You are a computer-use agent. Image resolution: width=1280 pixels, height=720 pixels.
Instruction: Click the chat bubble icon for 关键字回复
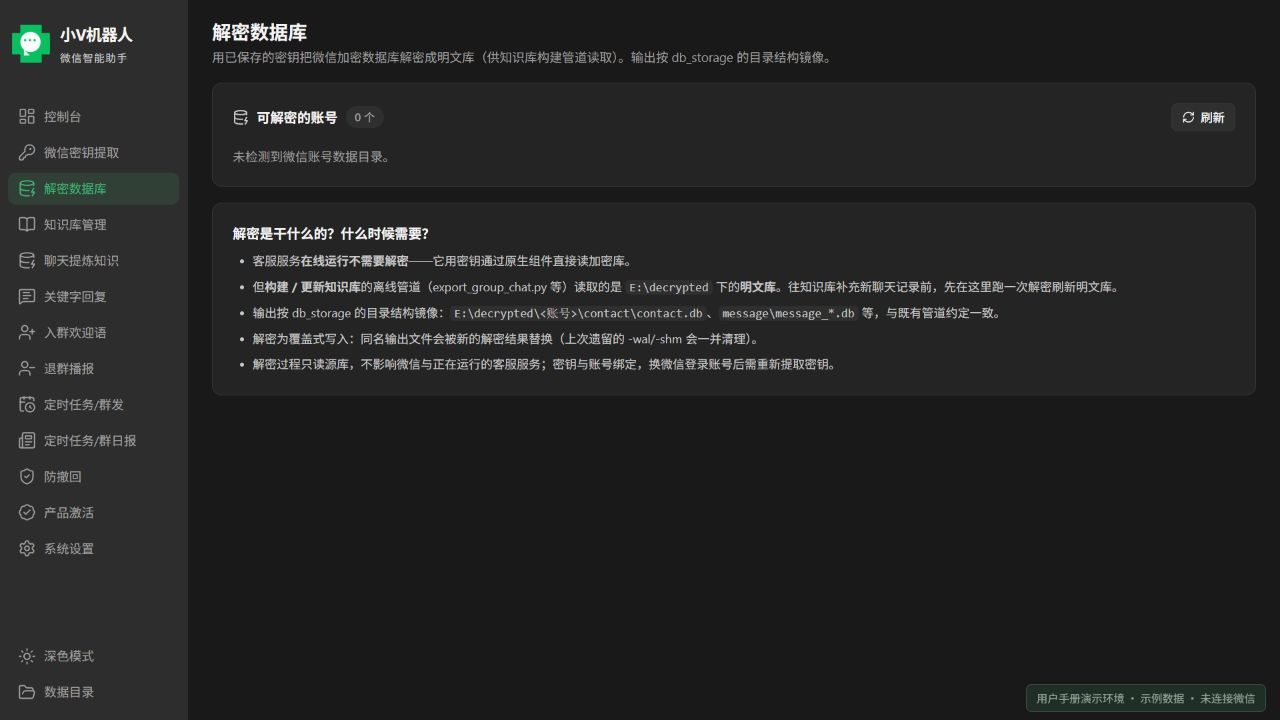pos(27,297)
